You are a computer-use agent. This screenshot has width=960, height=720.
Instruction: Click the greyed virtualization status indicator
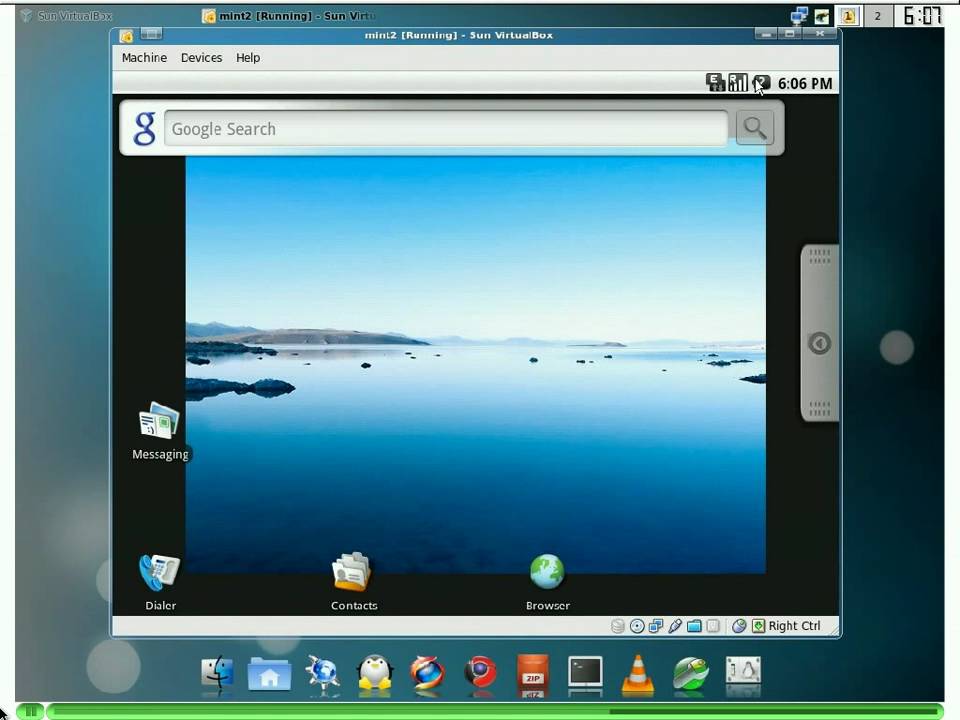[713, 626]
